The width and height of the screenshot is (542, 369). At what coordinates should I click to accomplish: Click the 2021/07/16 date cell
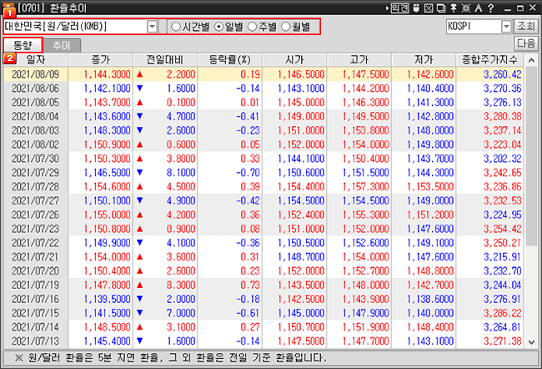35,299
